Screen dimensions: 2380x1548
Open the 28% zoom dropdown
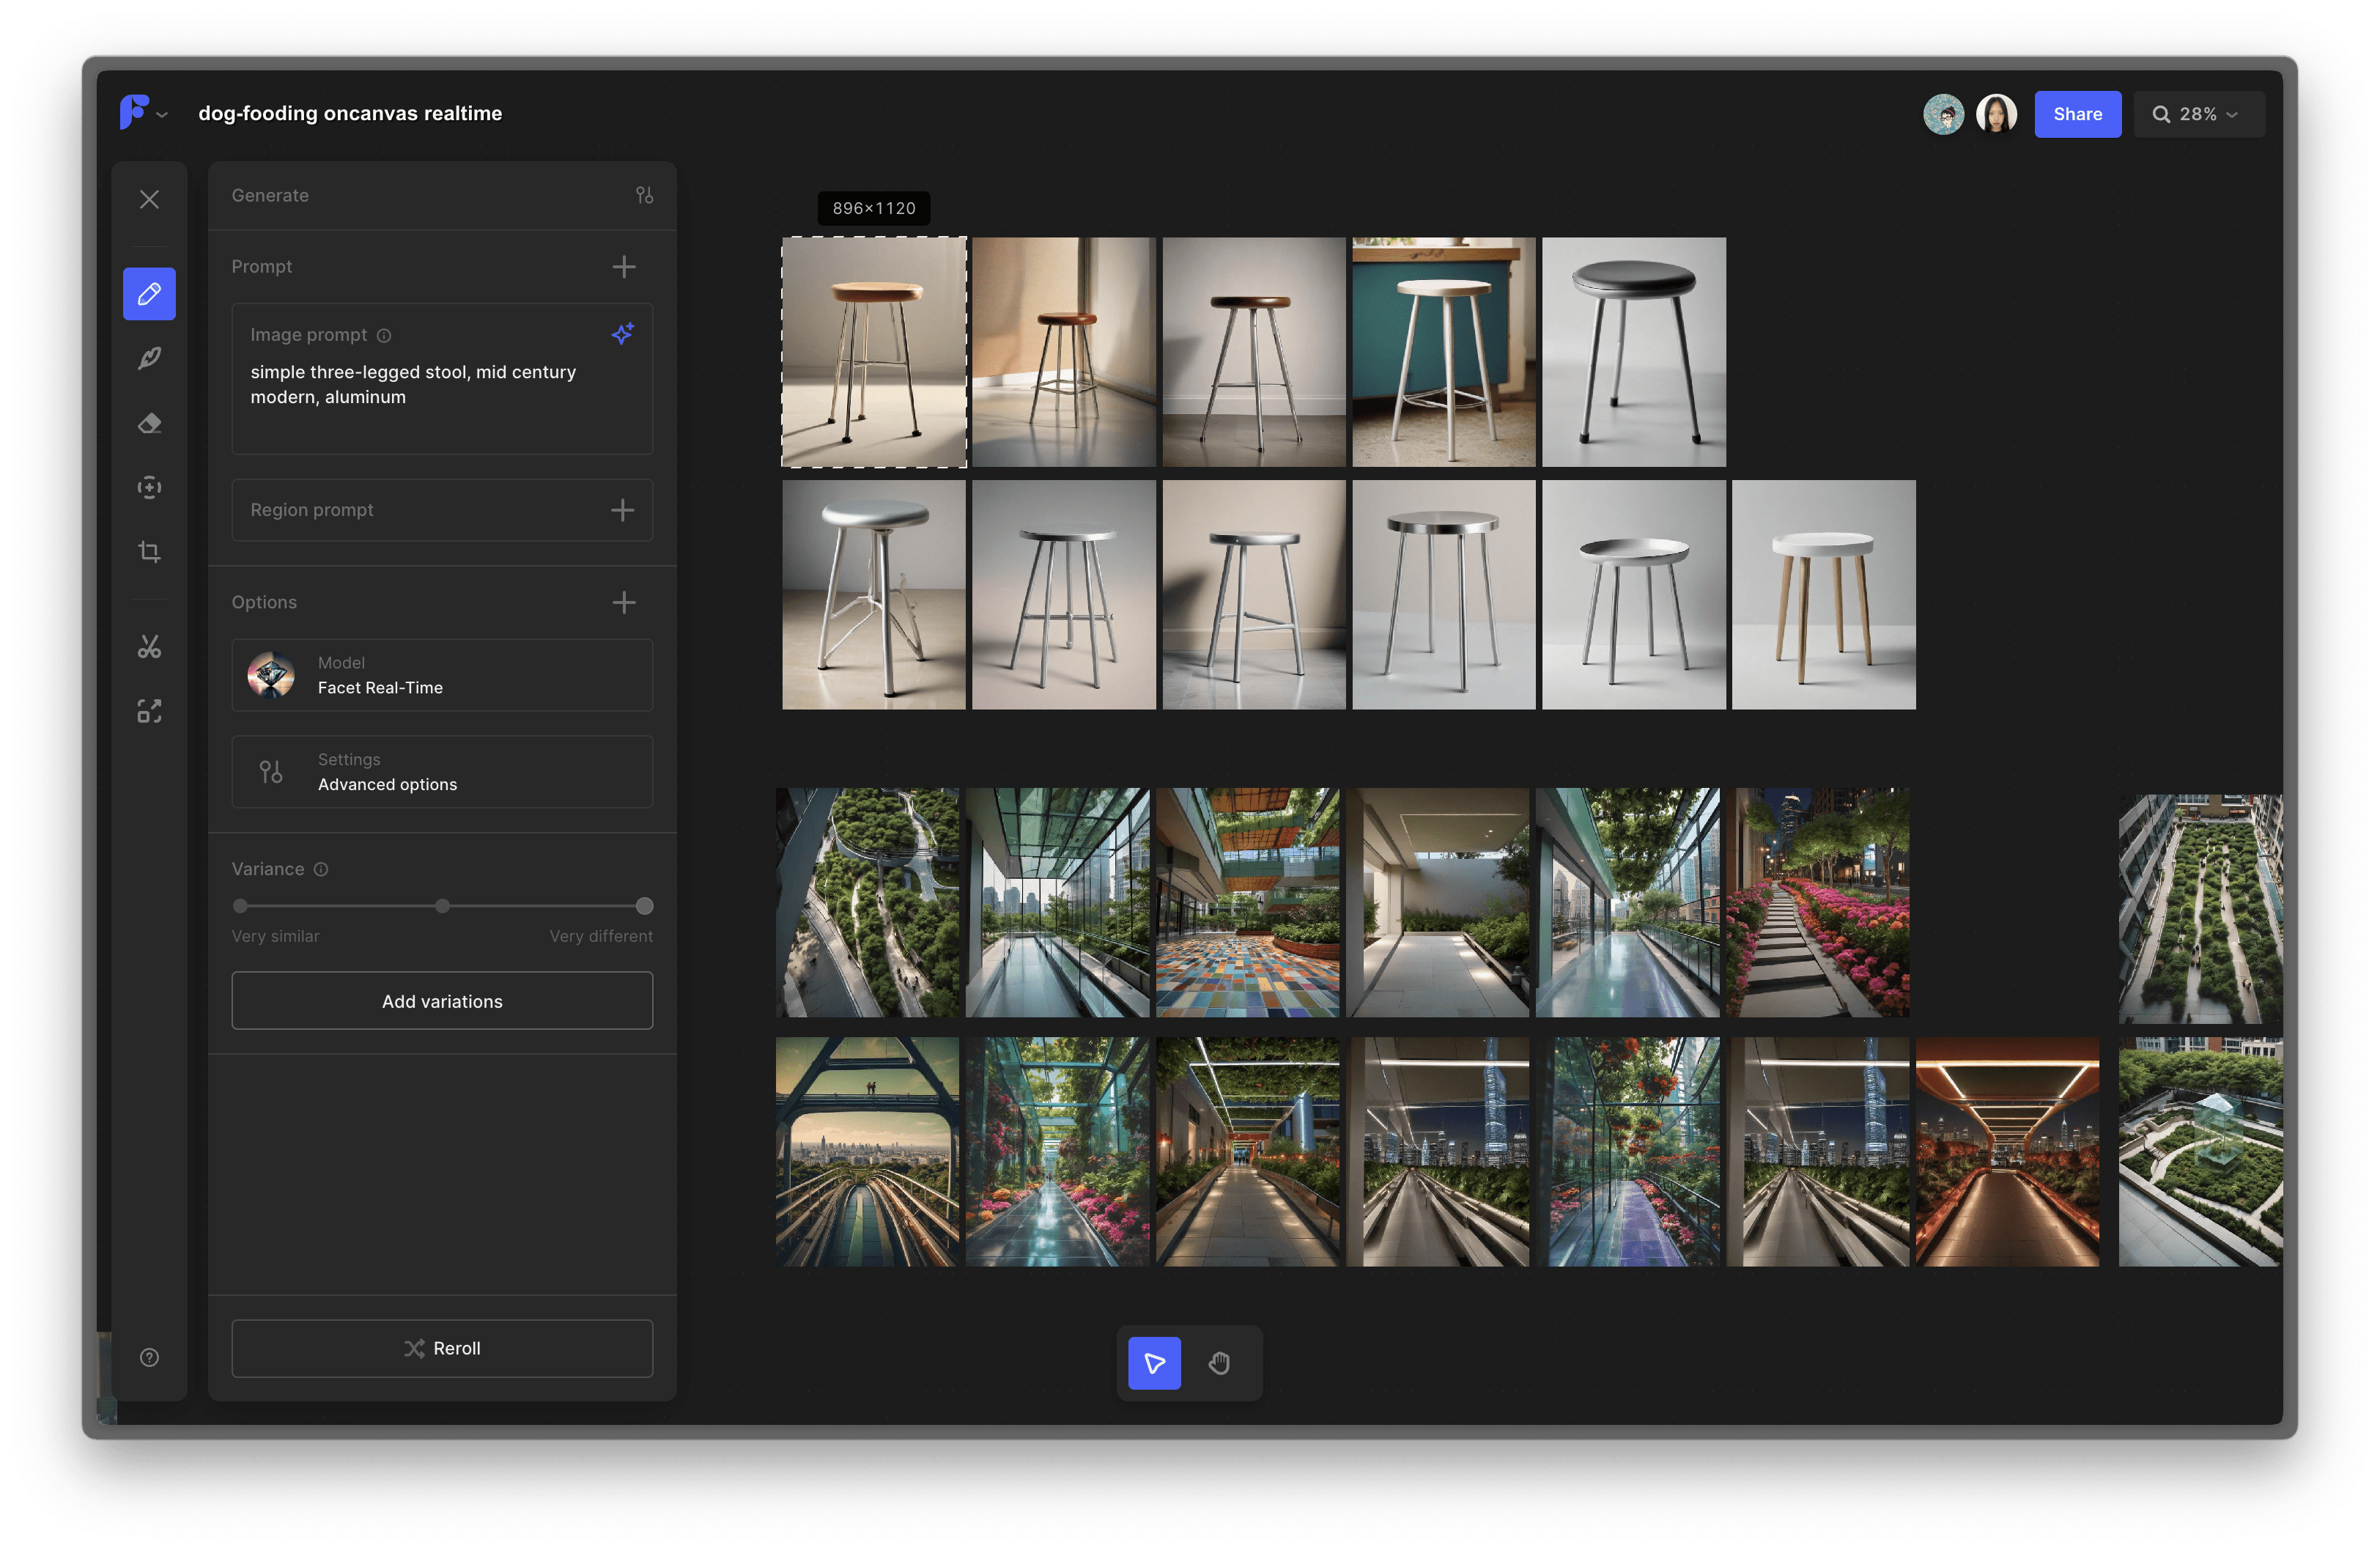[2198, 114]
